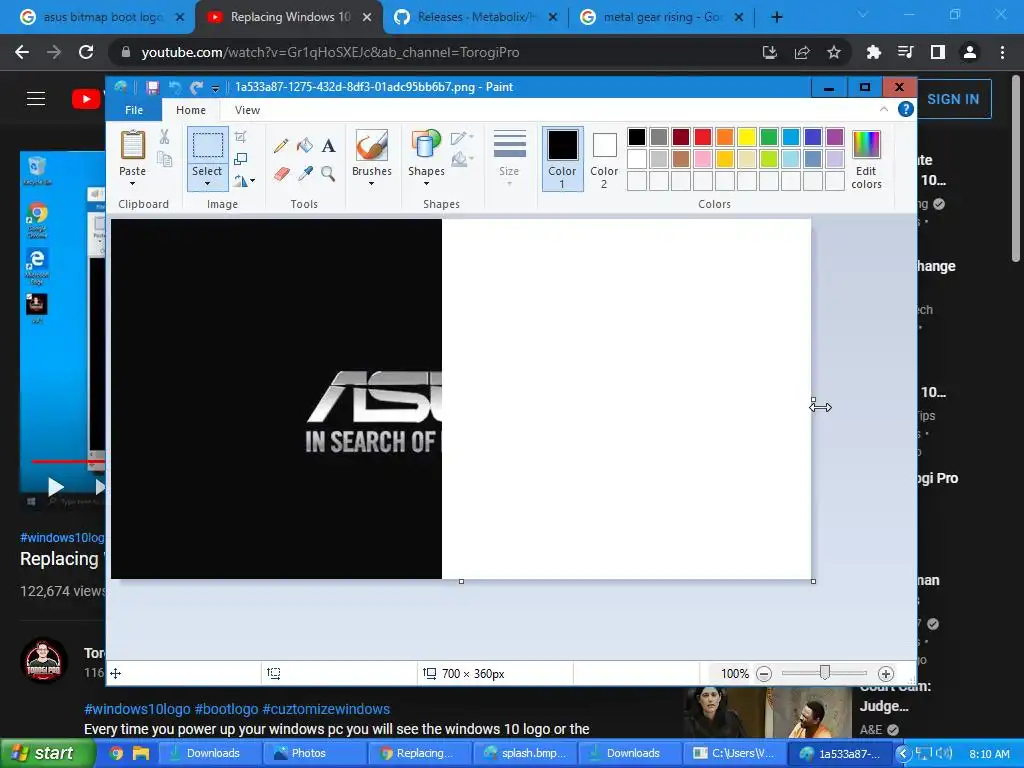The image size is (1024, 768).
Task: Open the Shapes gallery icon
Action: [426, 144]
